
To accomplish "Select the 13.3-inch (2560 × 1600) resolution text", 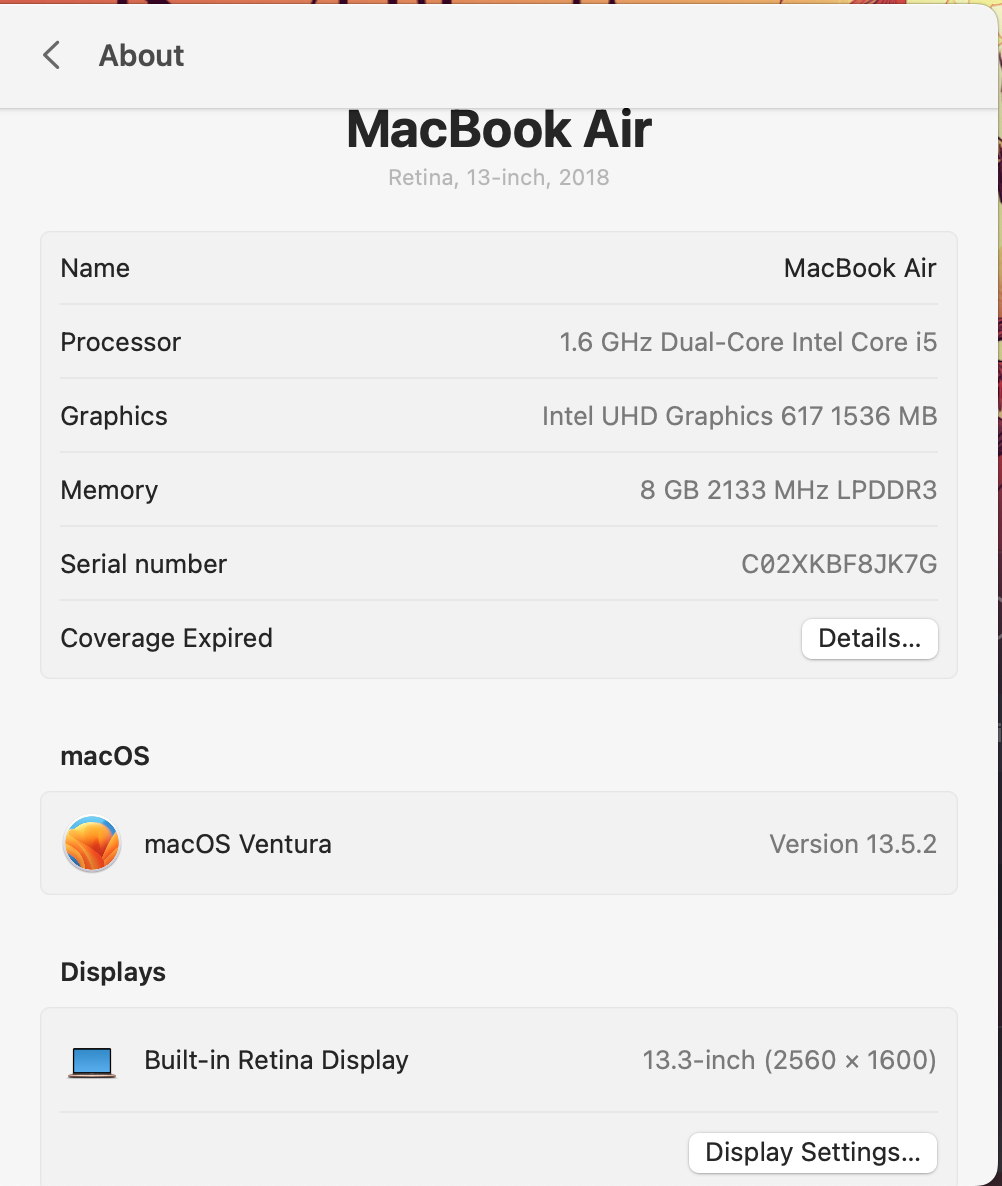I will coord(790,1060).
